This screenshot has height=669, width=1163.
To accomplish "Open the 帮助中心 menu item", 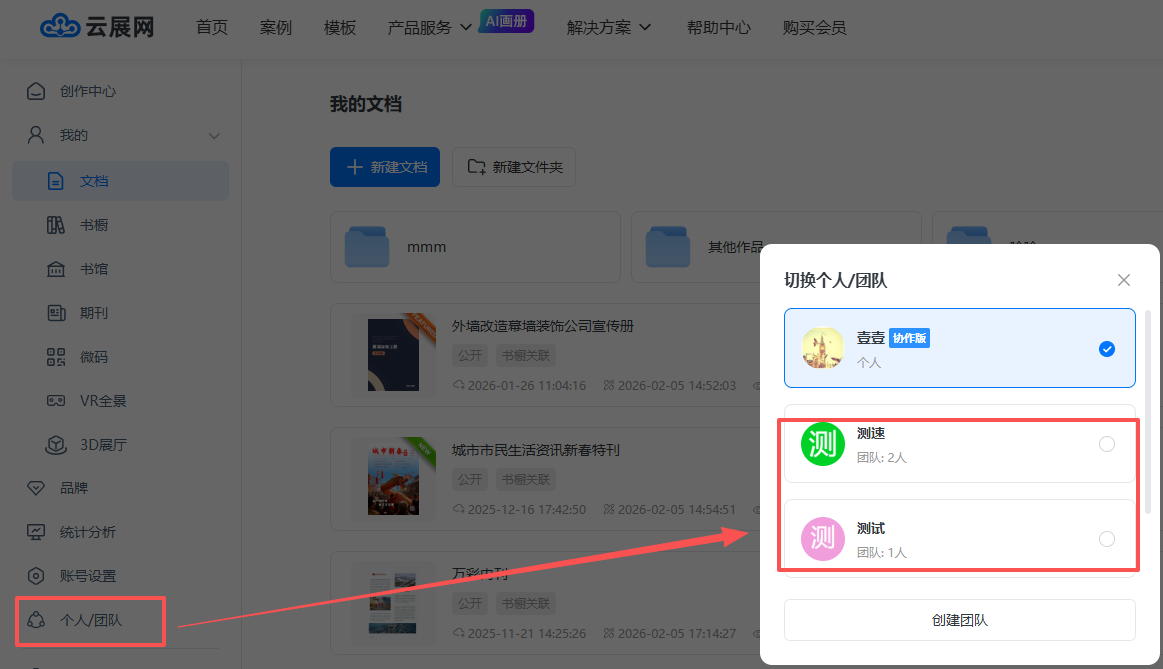I will [718, 28].
